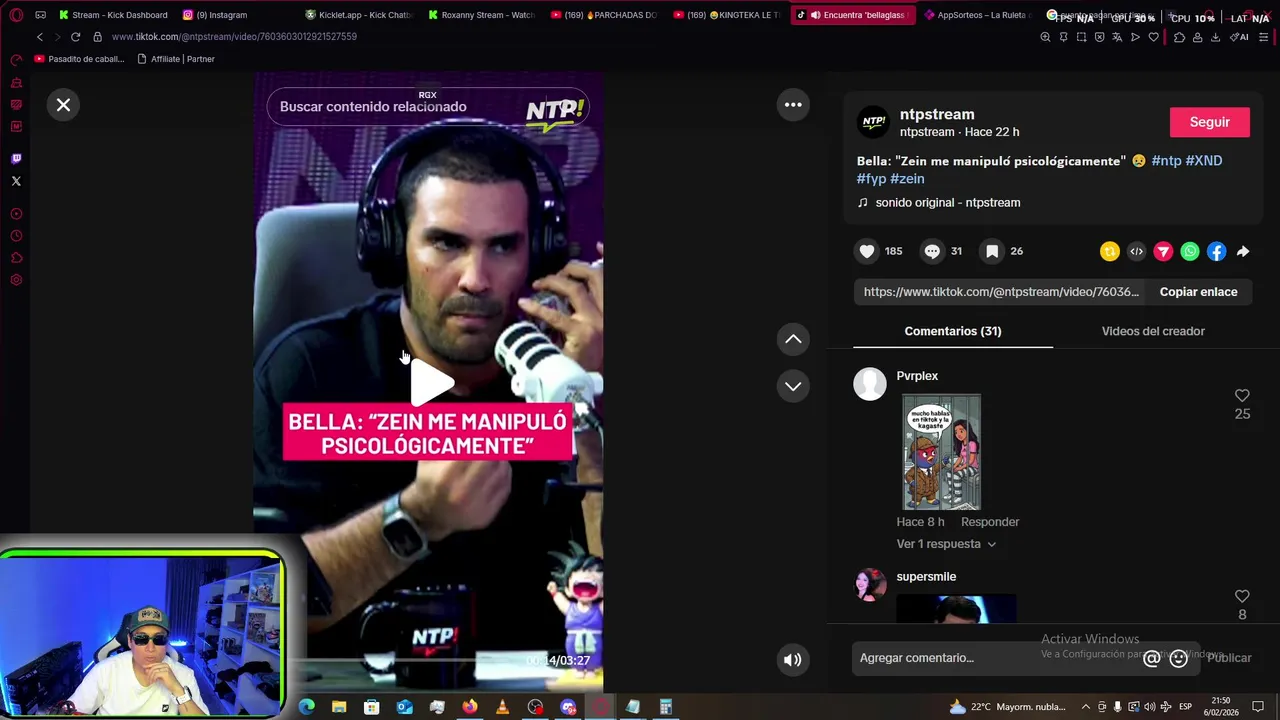Open ntpstream profile avatar

(x=874, y=122)
